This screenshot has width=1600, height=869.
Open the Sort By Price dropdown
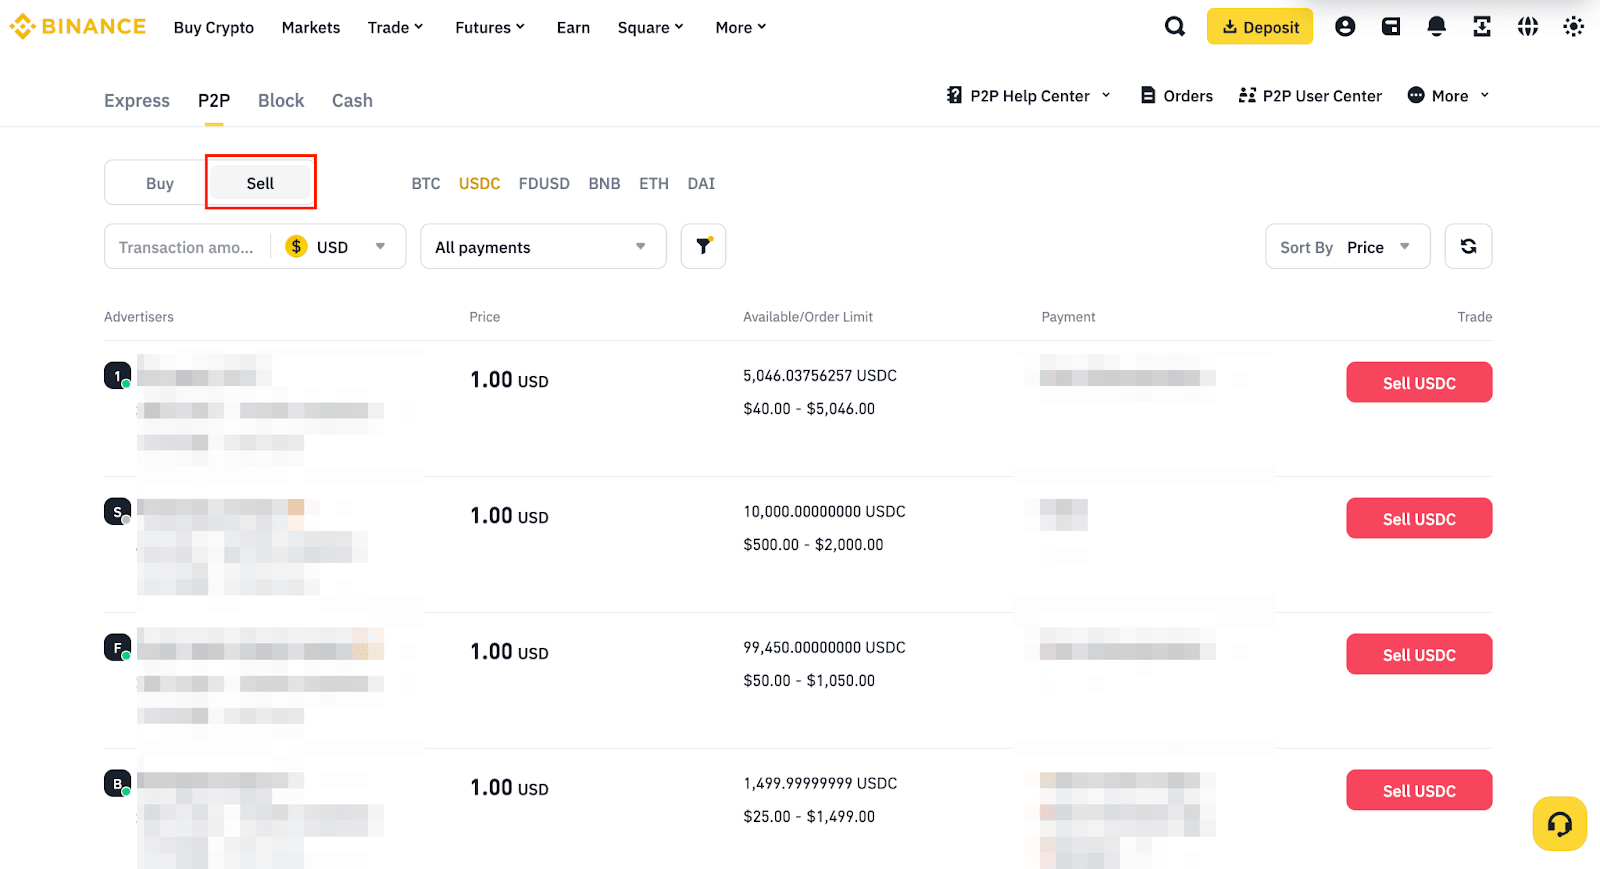tap(1347, 246)
